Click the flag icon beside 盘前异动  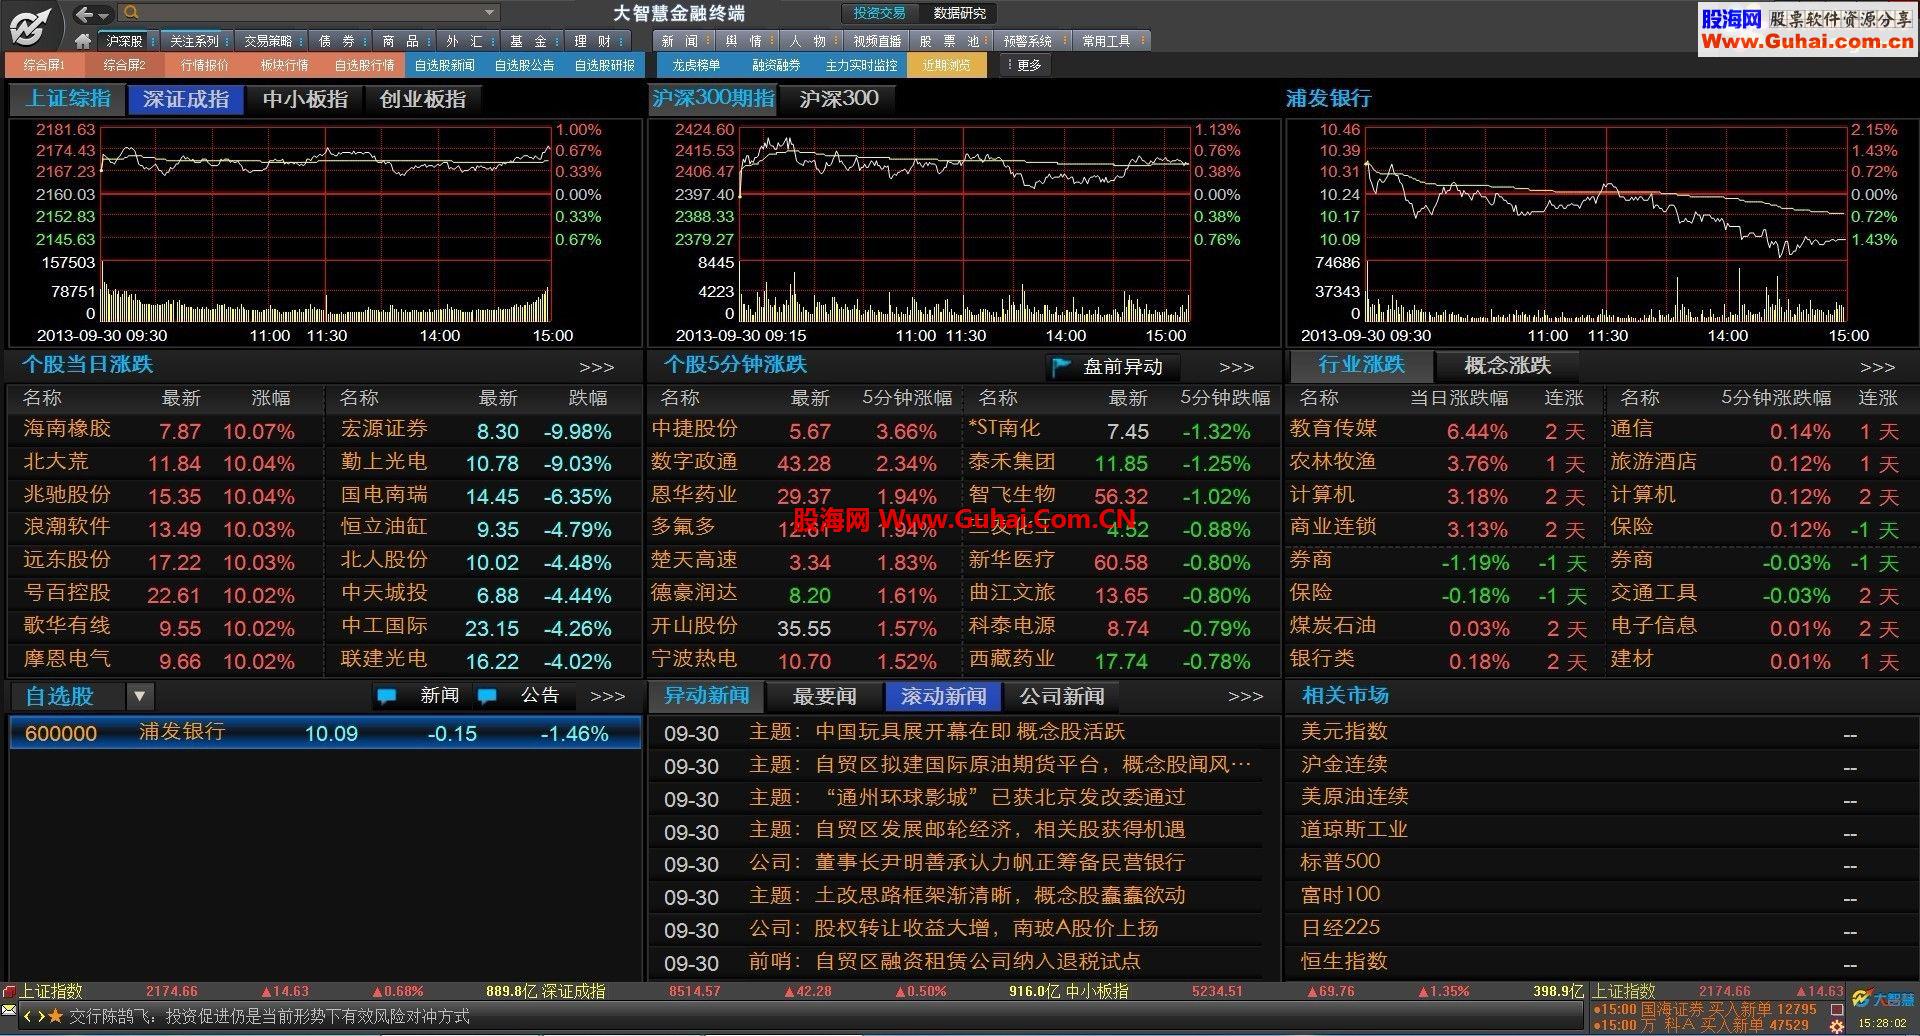(1062, 367)
